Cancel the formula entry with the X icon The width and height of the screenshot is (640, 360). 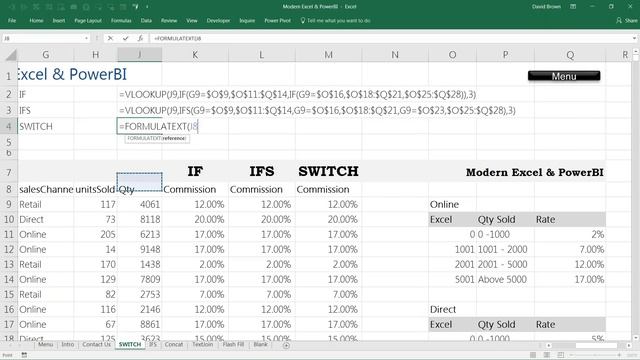[110, 38]
